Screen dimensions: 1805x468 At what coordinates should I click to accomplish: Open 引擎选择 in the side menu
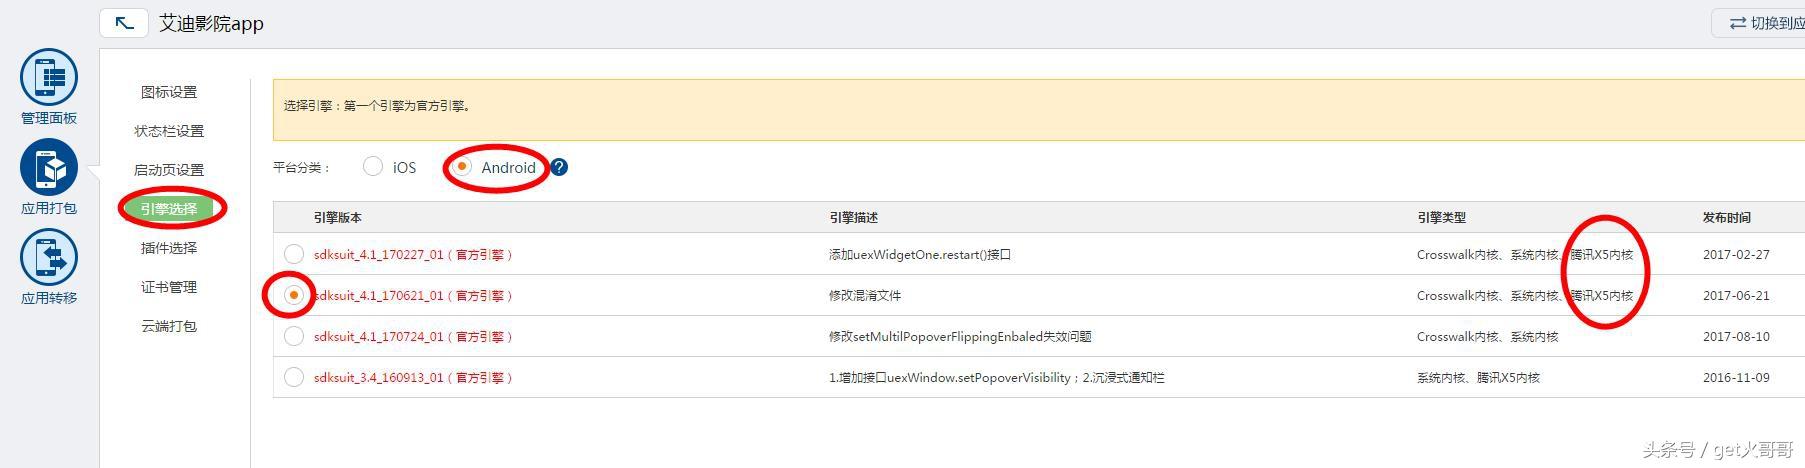169,209
